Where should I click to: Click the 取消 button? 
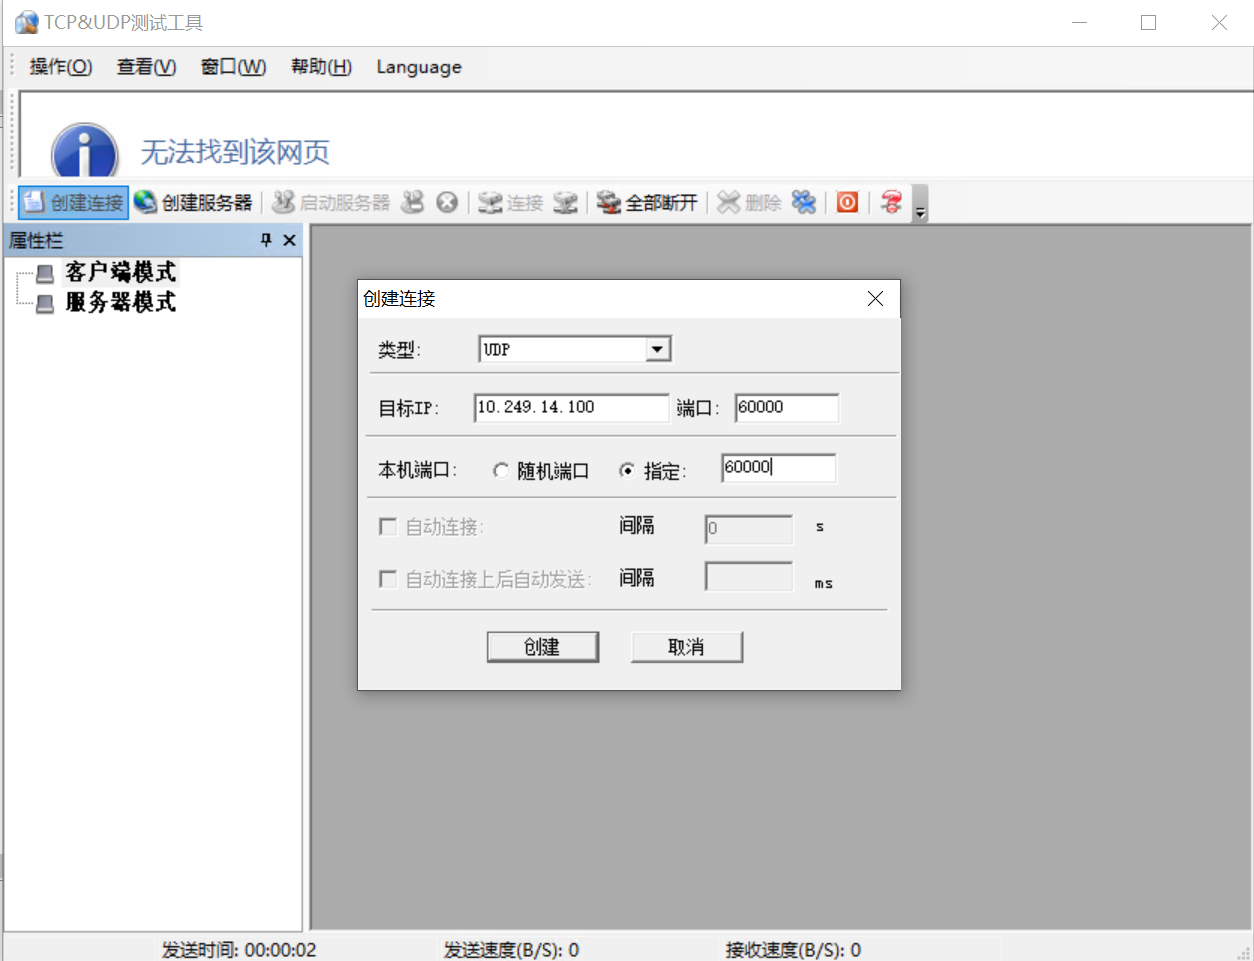click(687, 647)
